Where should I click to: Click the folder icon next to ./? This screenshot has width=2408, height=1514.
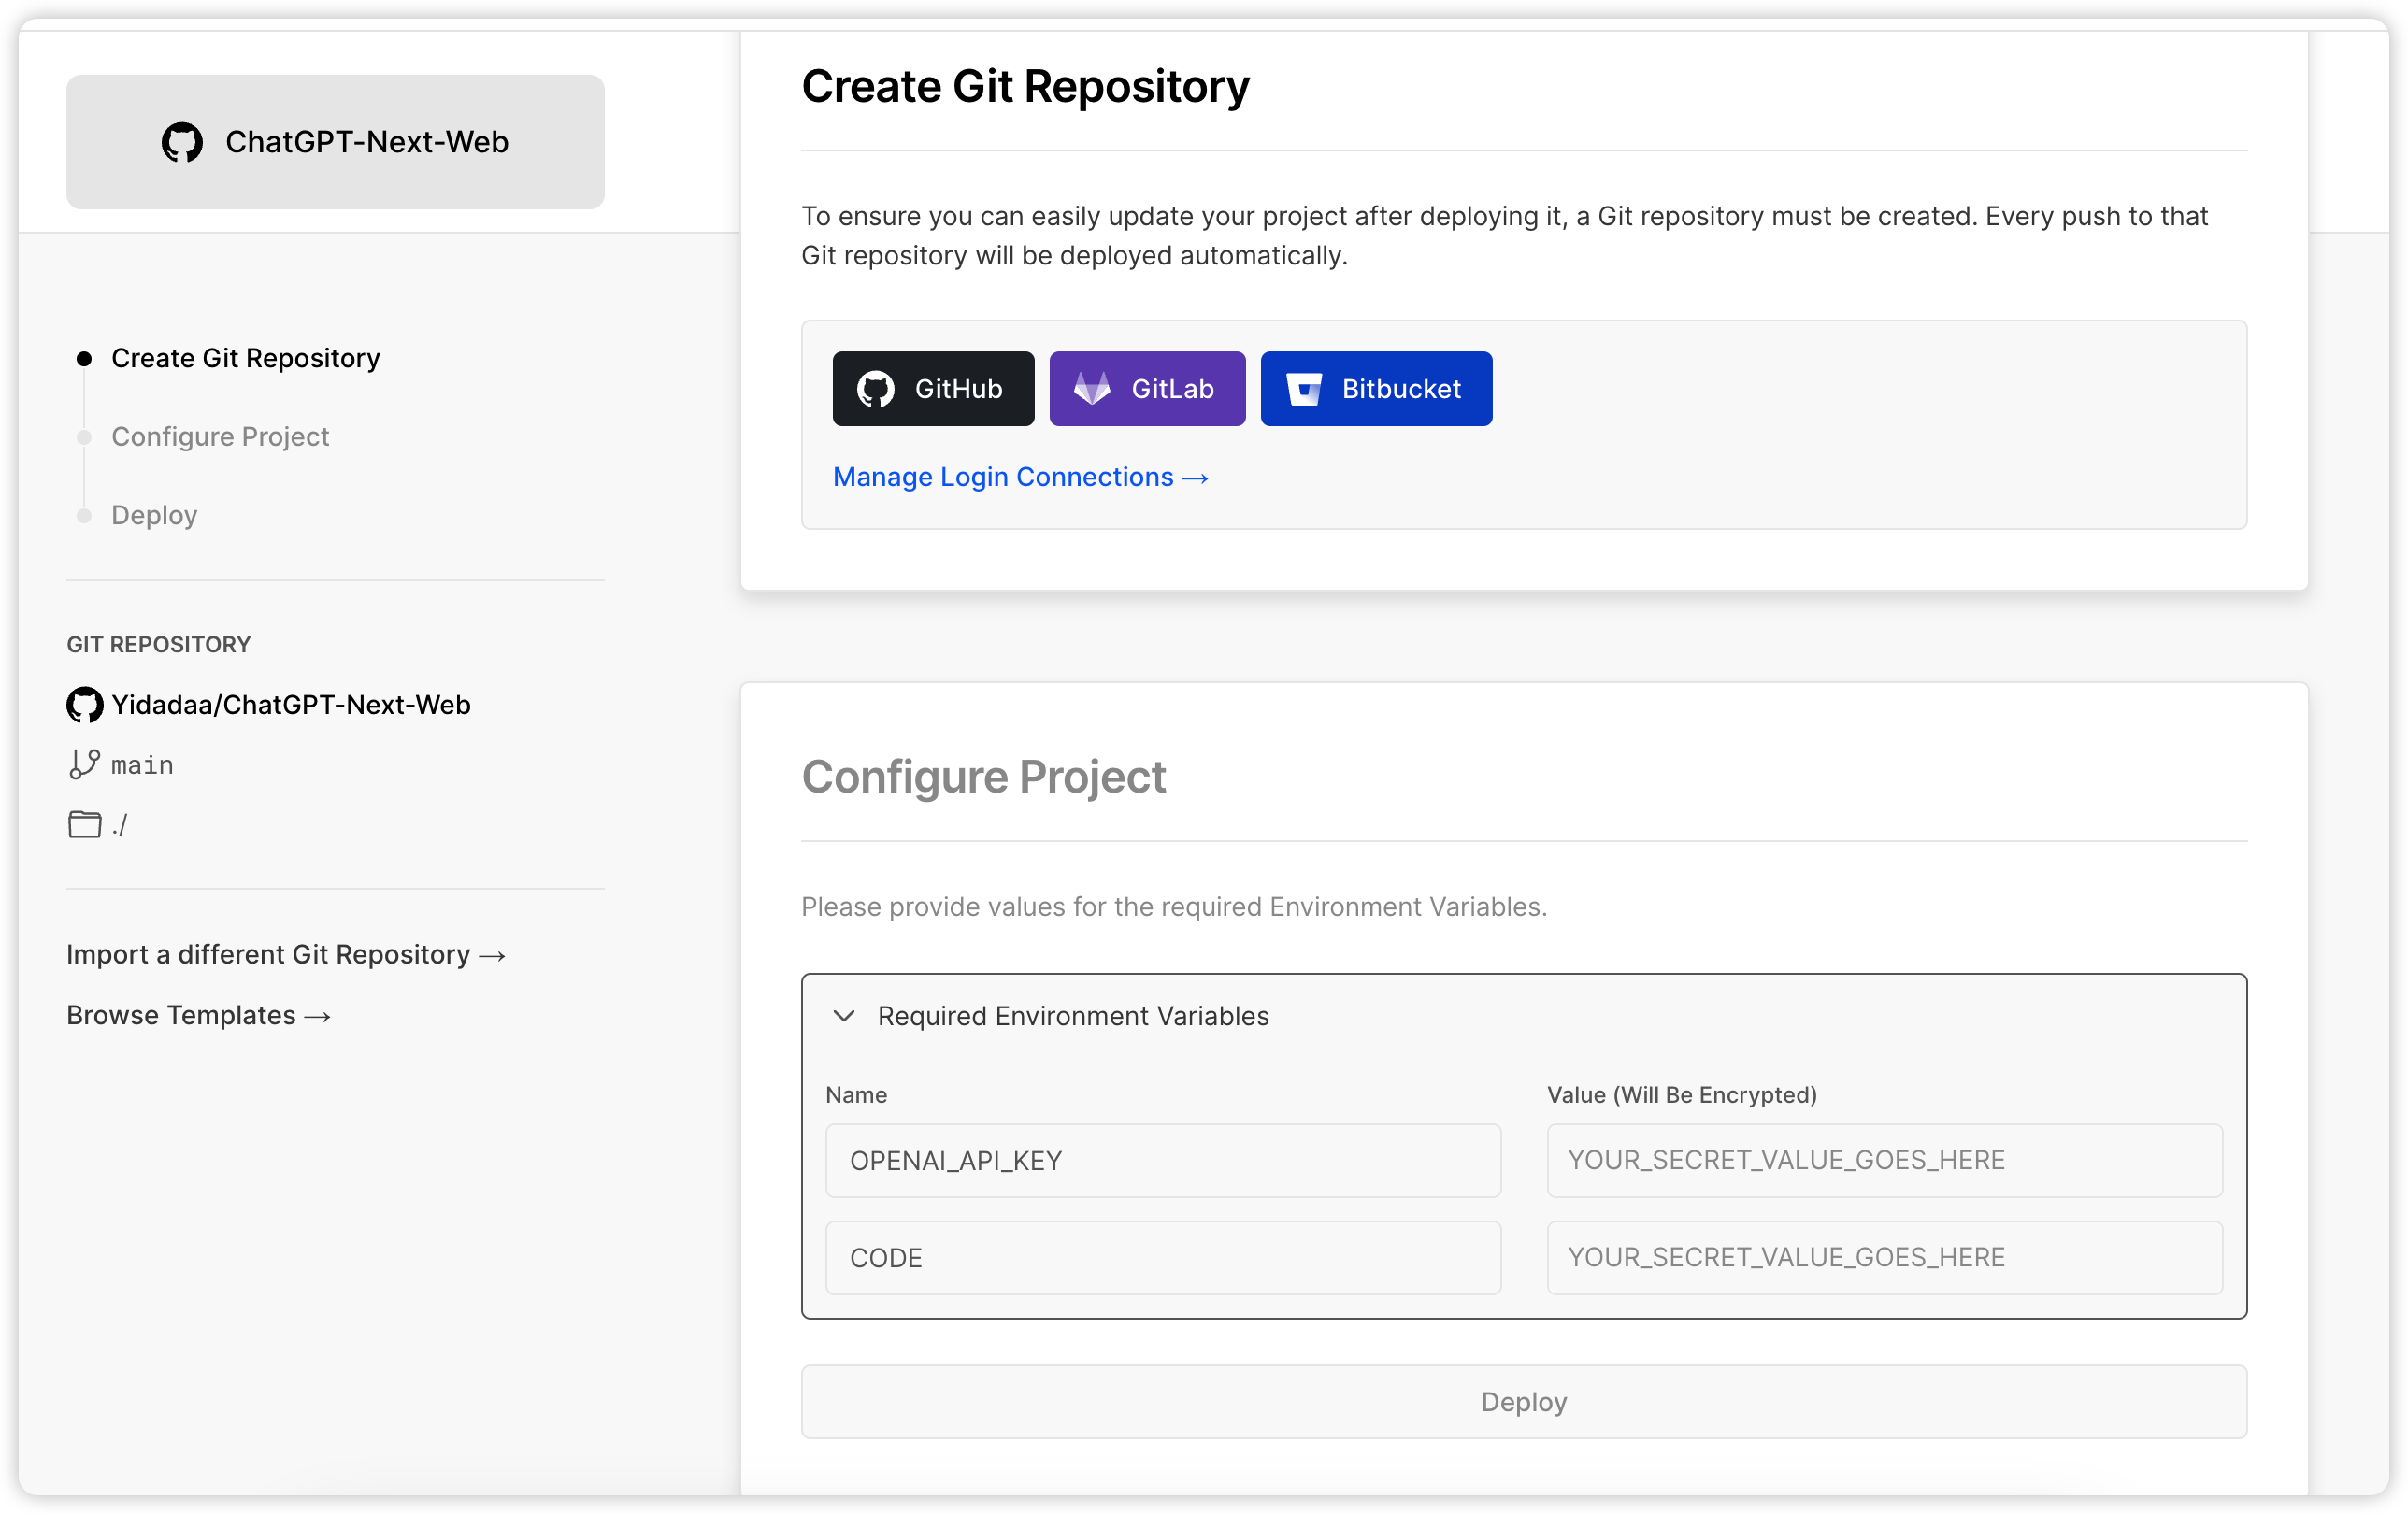(x=84, y=825)
